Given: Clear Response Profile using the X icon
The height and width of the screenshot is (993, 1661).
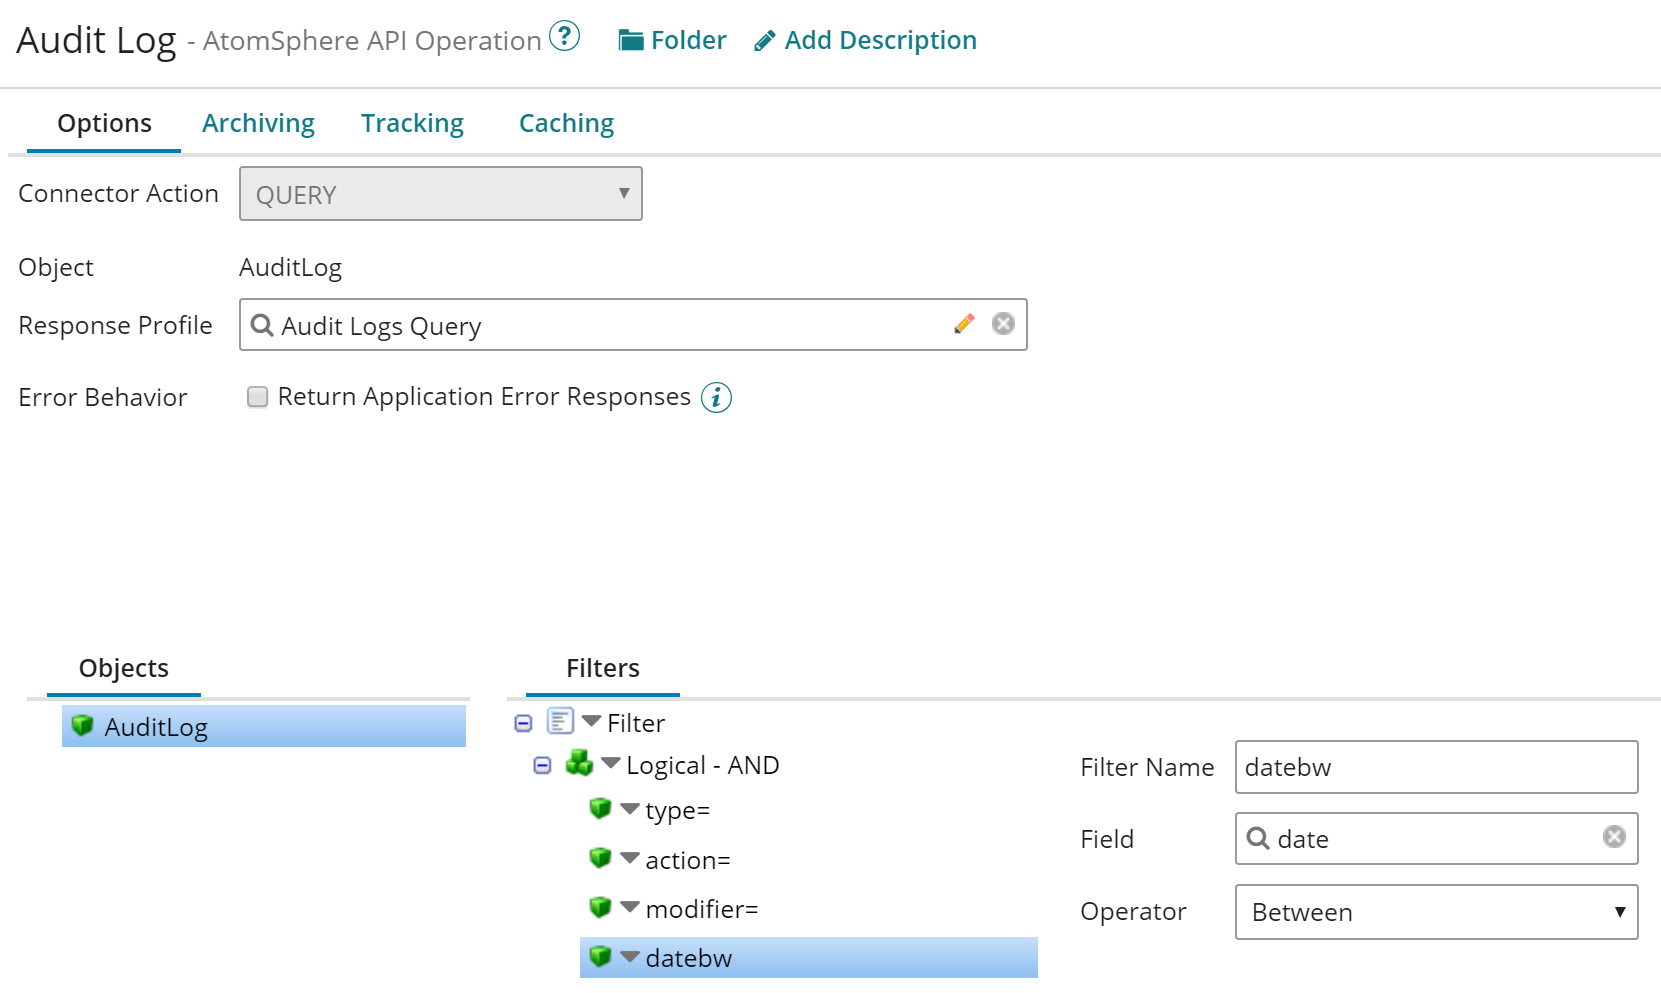Looking at the screenshot, I should click(x=1003, y=323).
